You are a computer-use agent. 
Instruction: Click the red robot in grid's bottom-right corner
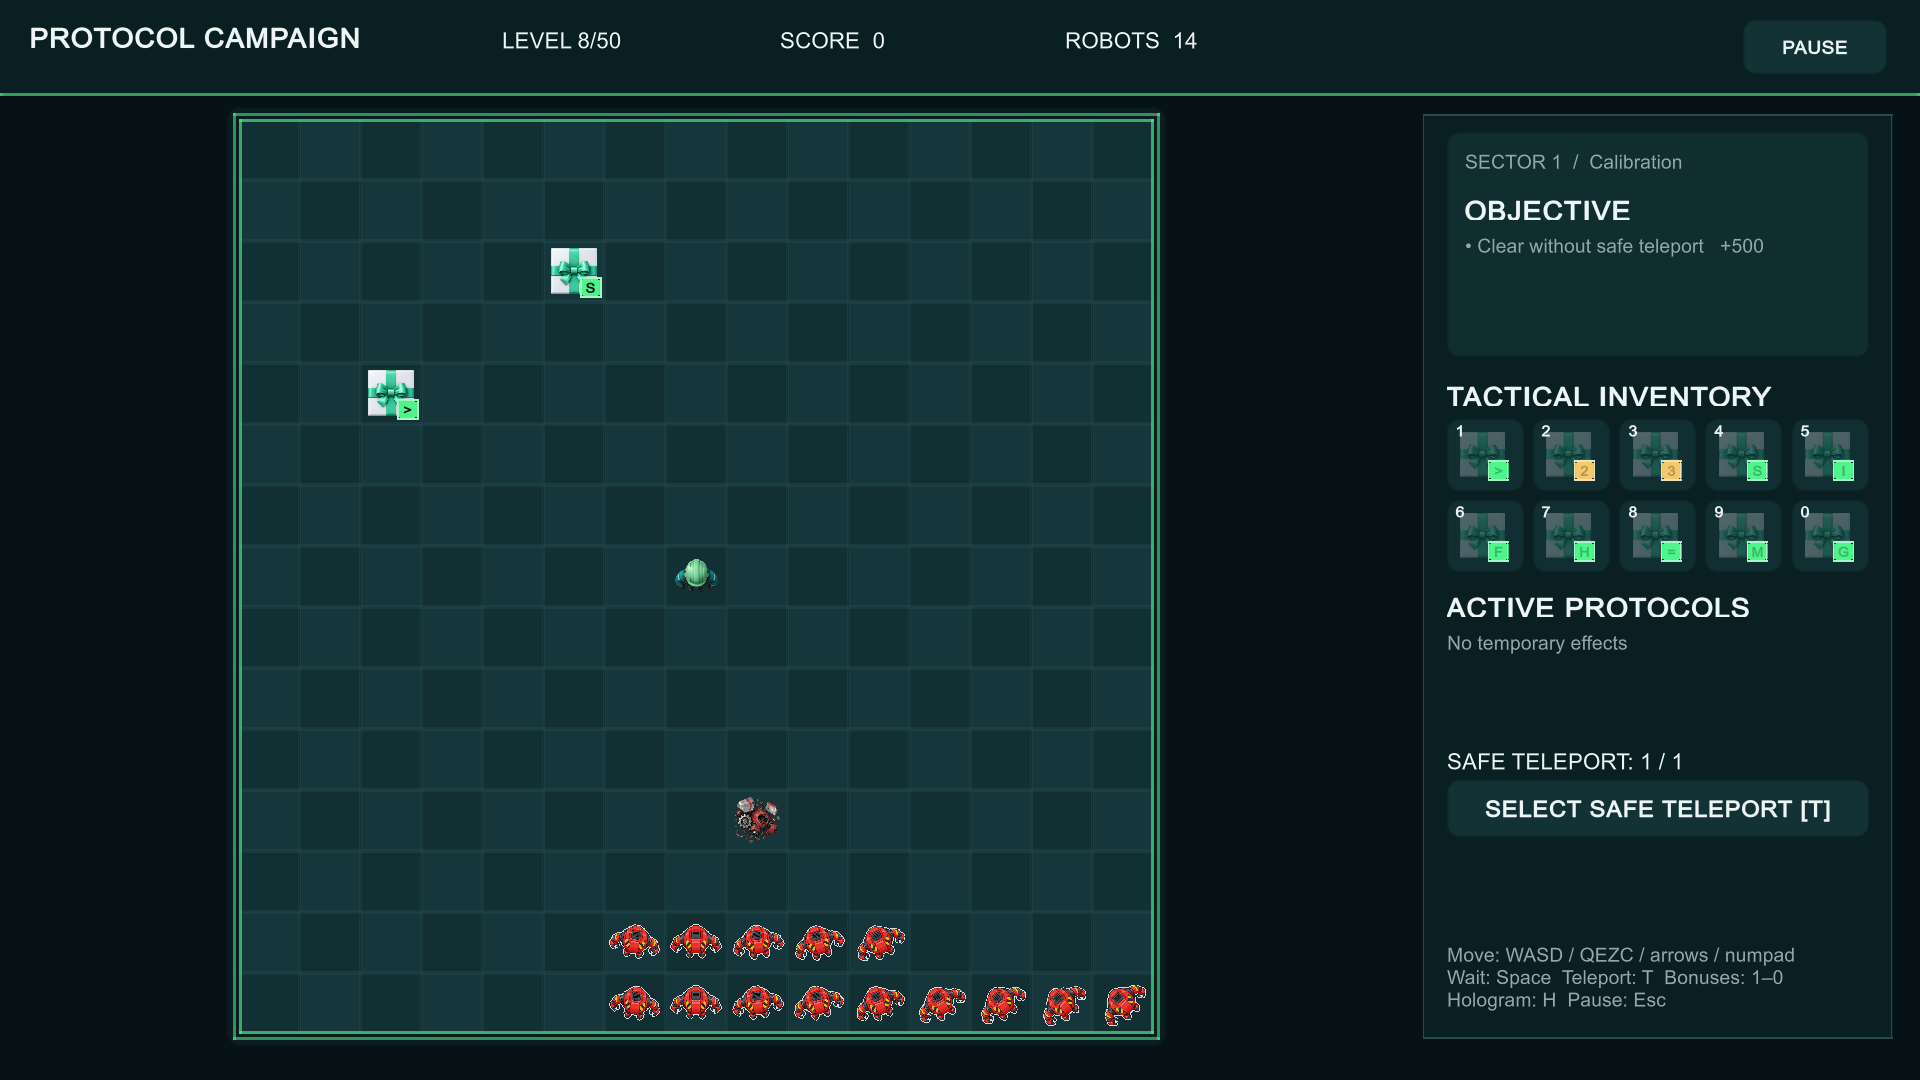(x=1125, y=1003)
